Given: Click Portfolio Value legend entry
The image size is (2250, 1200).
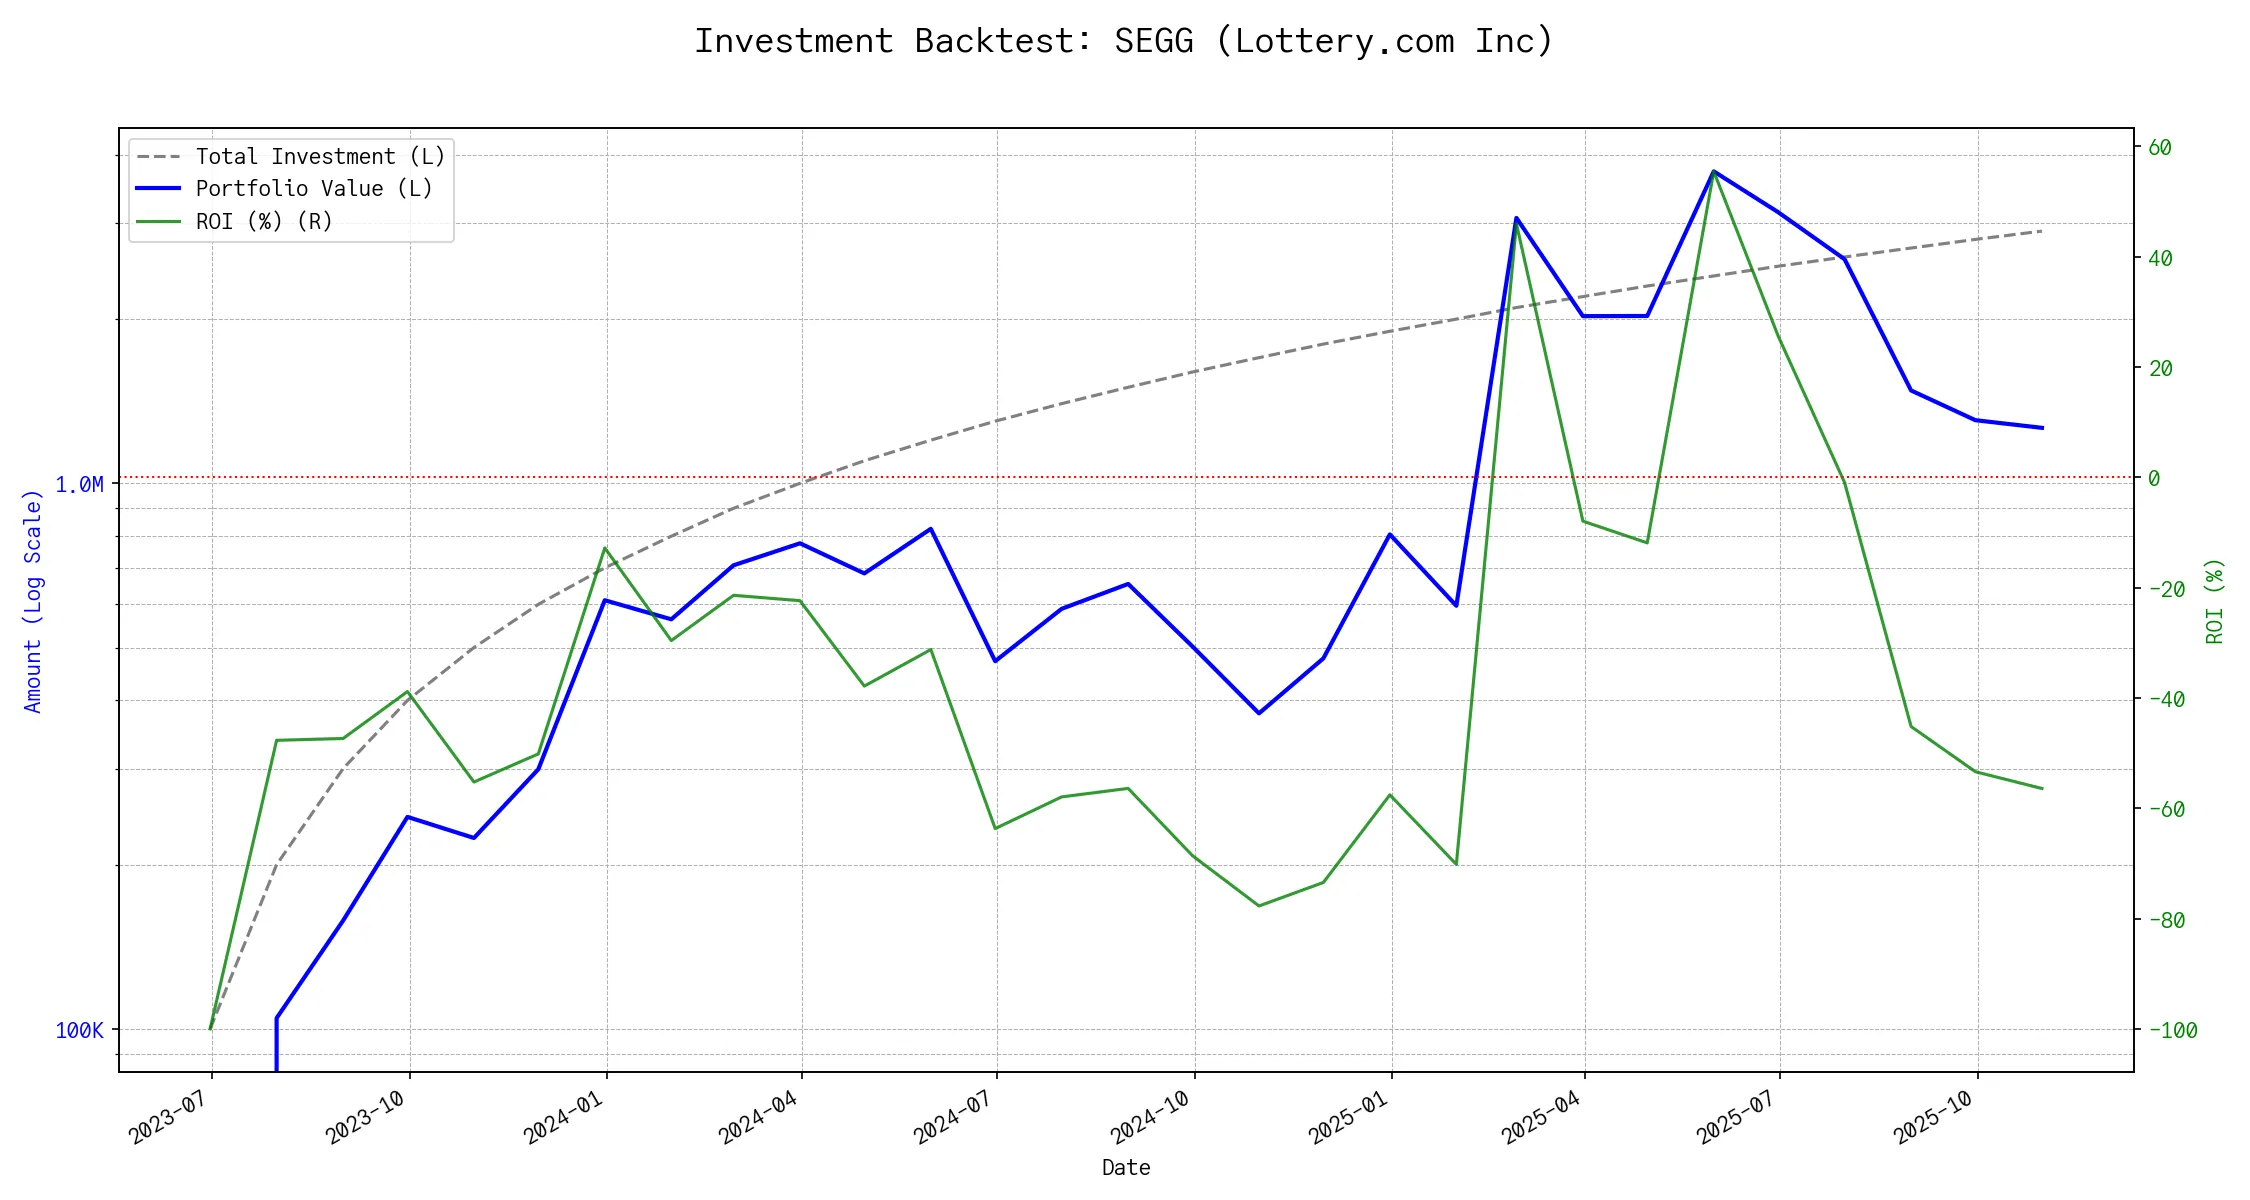Looking at the screenshot, I should (314, 189).
